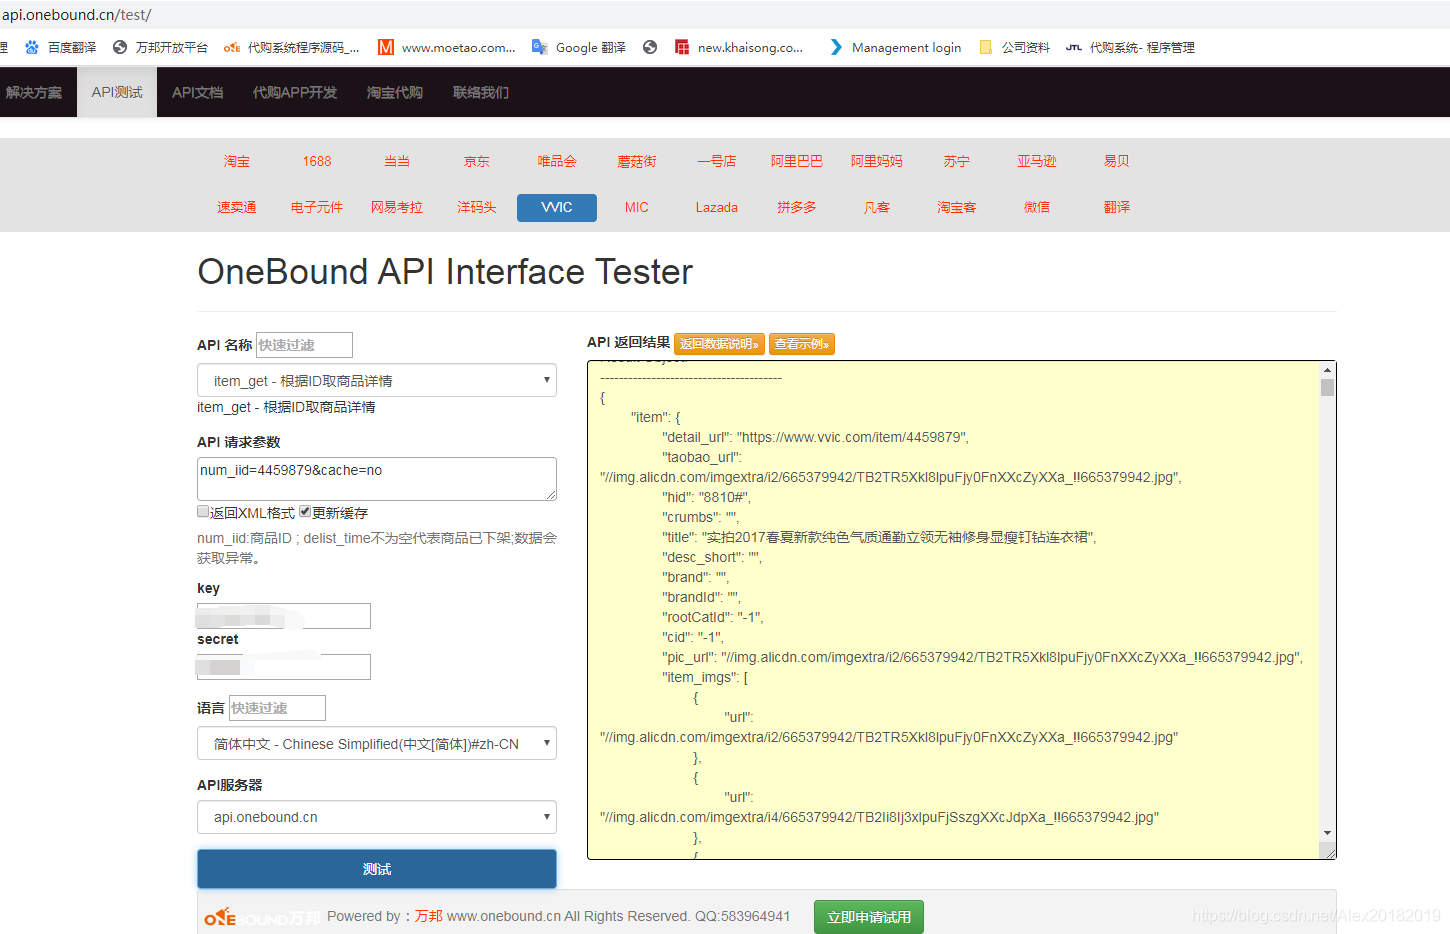Open the 公司资料 bookmarks folder

coord(1014,47)
